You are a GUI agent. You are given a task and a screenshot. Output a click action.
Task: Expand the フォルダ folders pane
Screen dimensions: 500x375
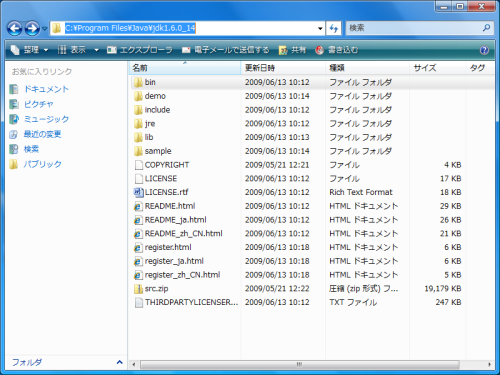(x=119, y=362)
